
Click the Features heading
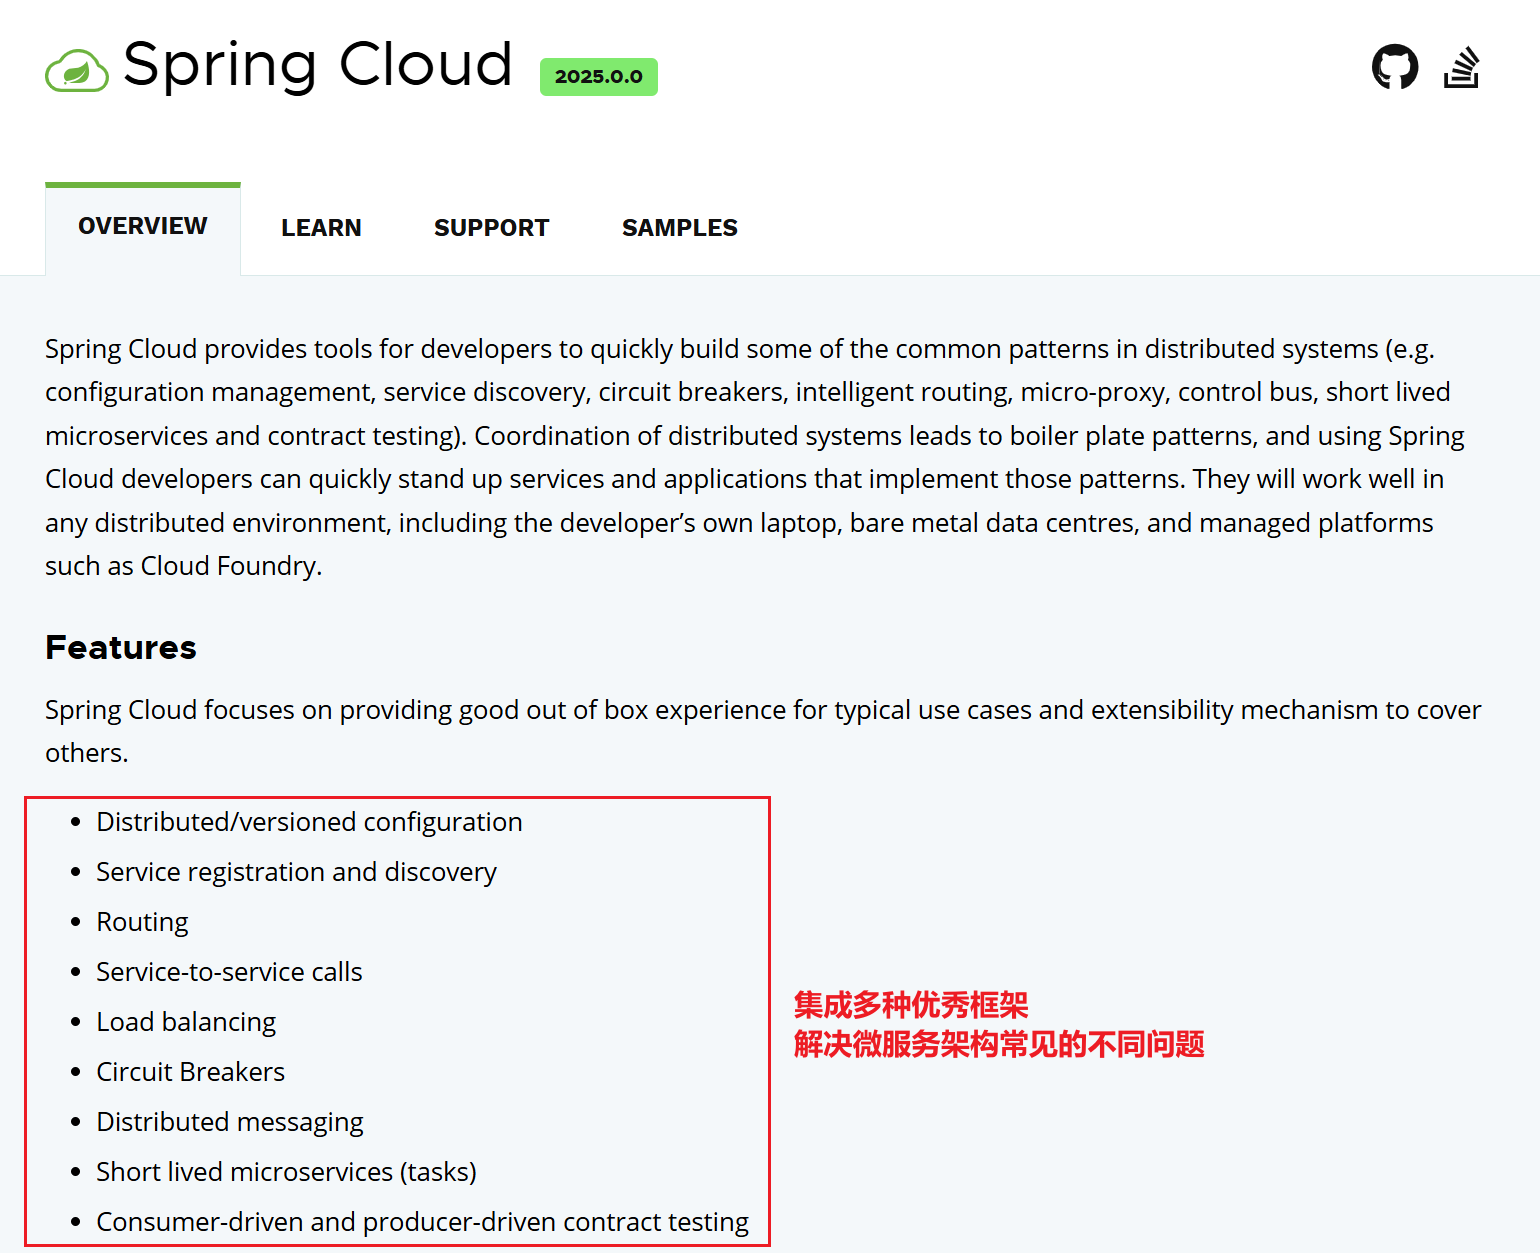(121, 647)
